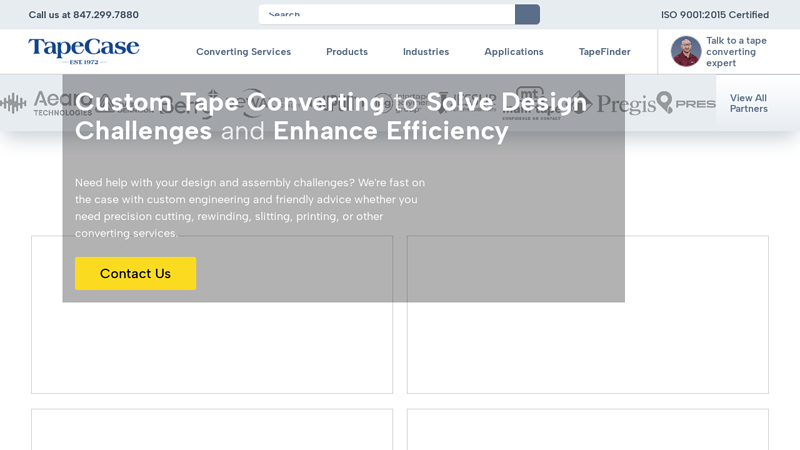Click the search input field
The image size is (800, 450).
pyautogui.click(x=387, y=14)
